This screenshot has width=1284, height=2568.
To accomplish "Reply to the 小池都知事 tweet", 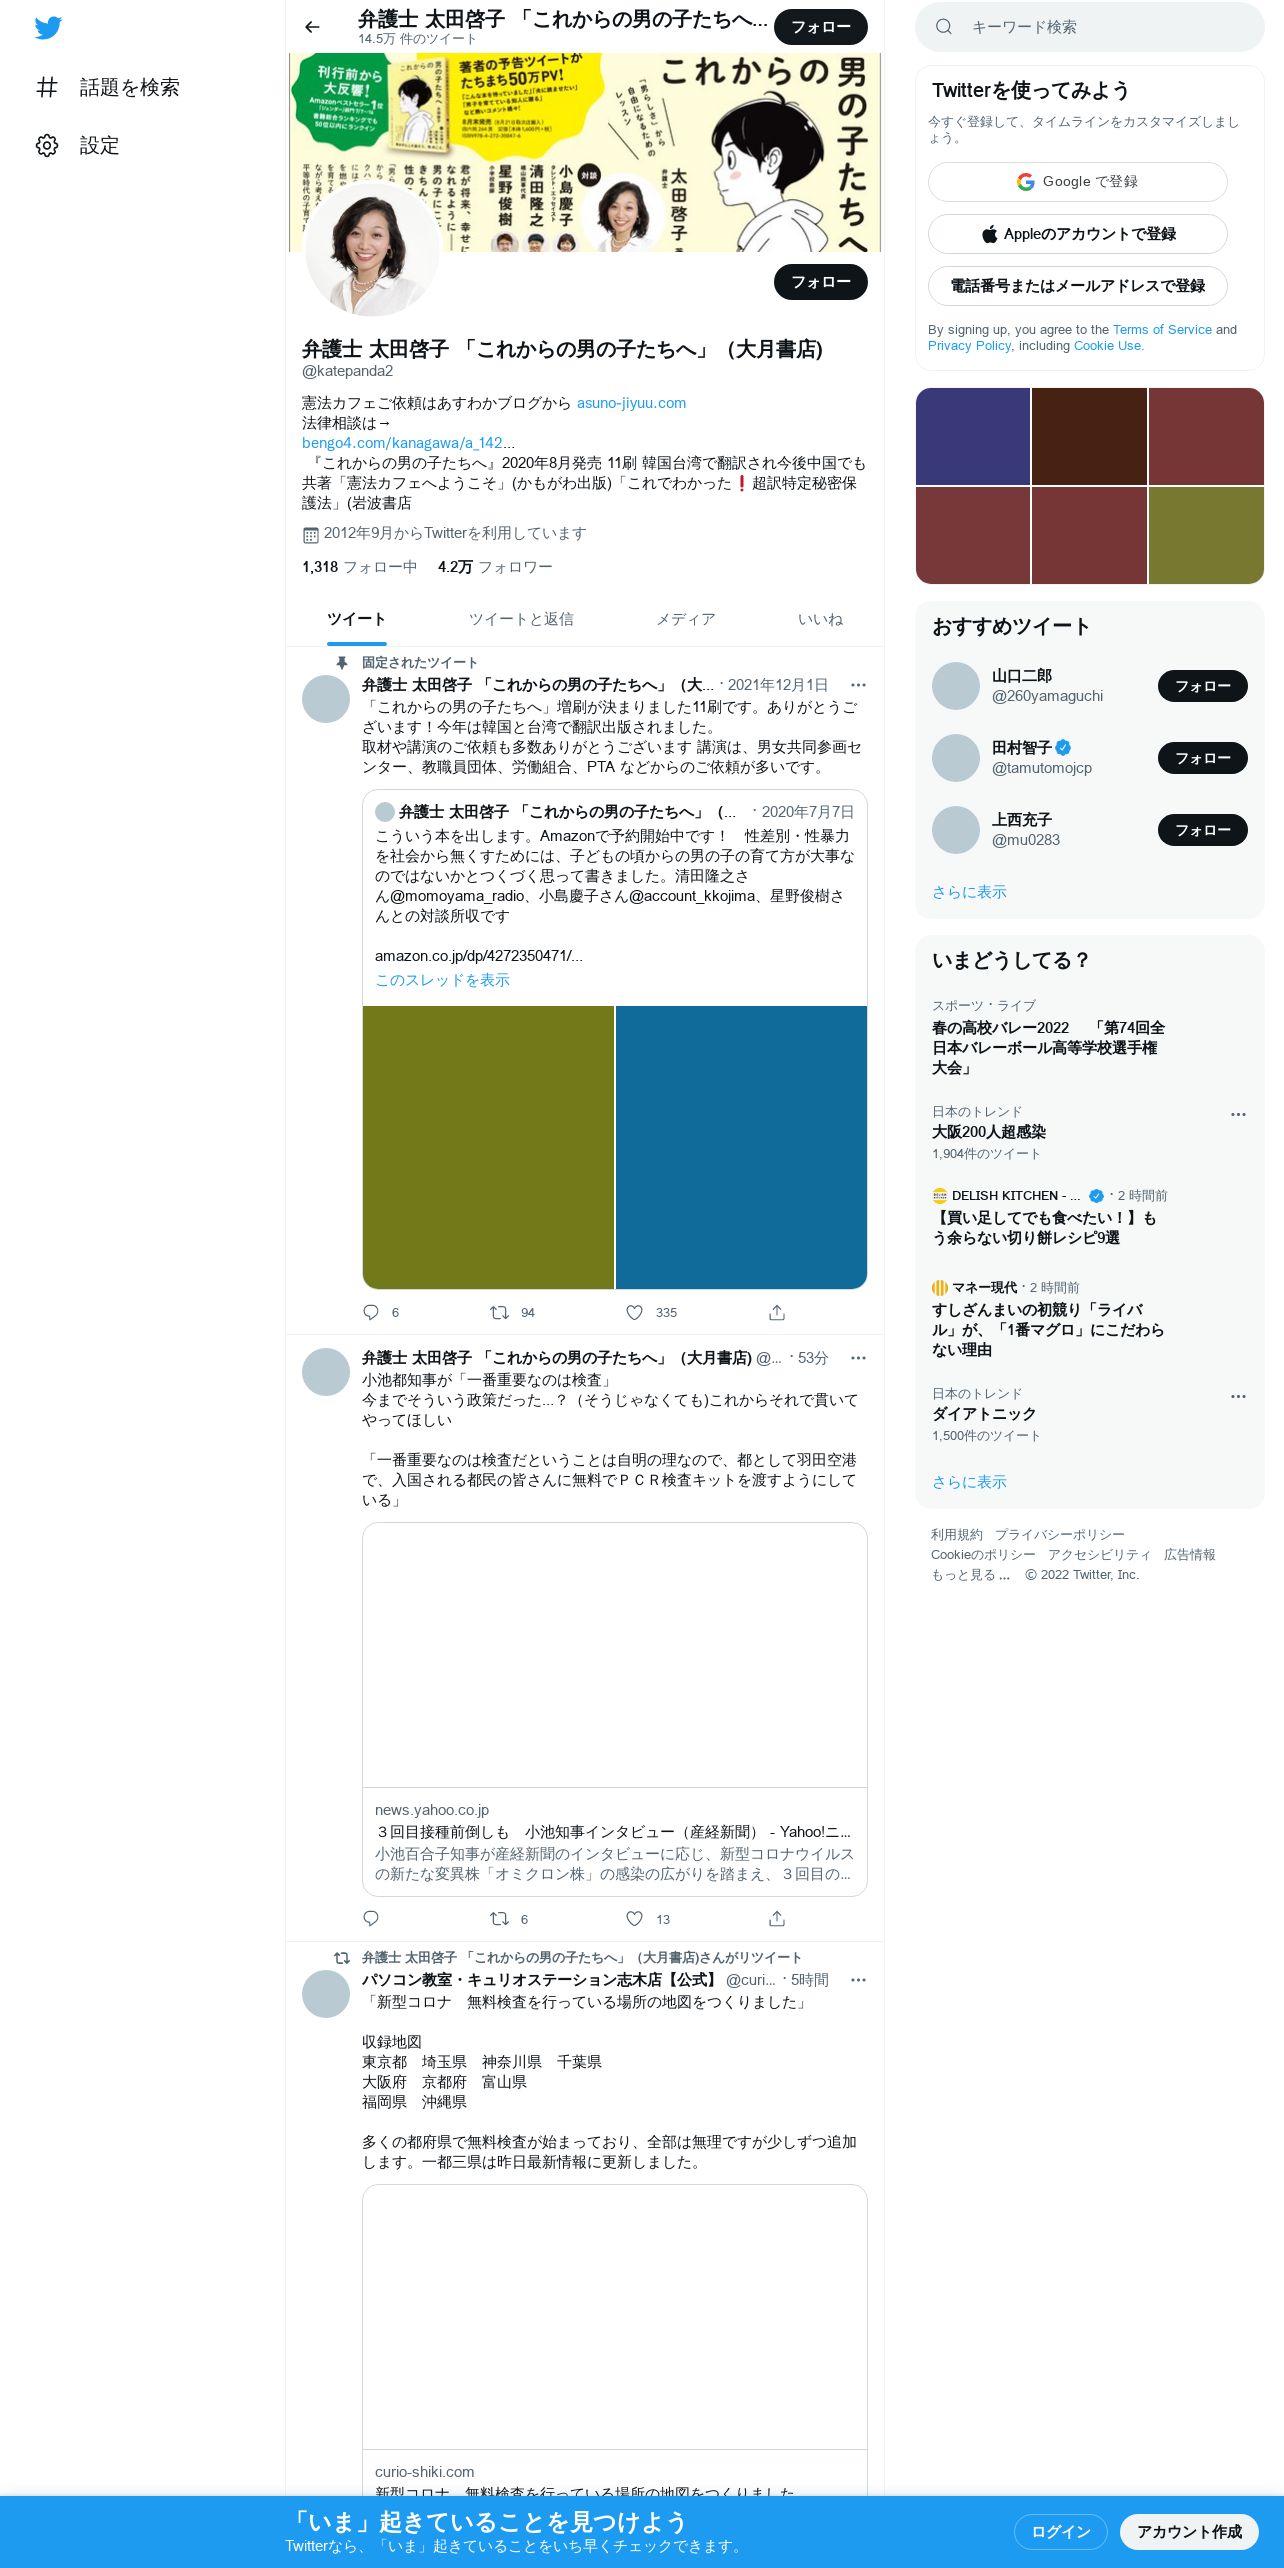I will pyautogui.click(x=371, y=1918).
